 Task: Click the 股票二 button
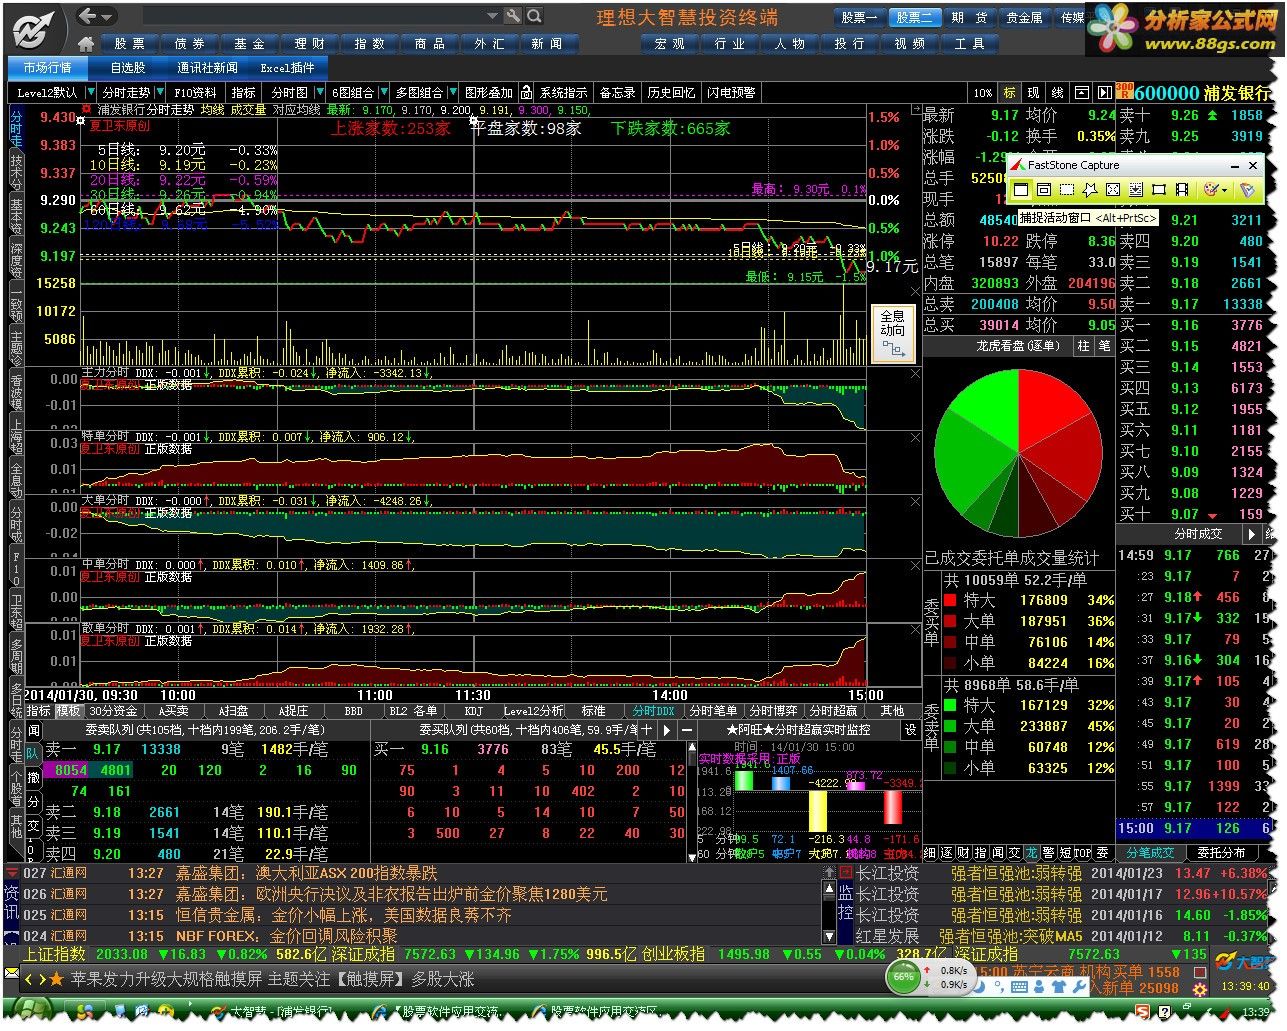914,17
